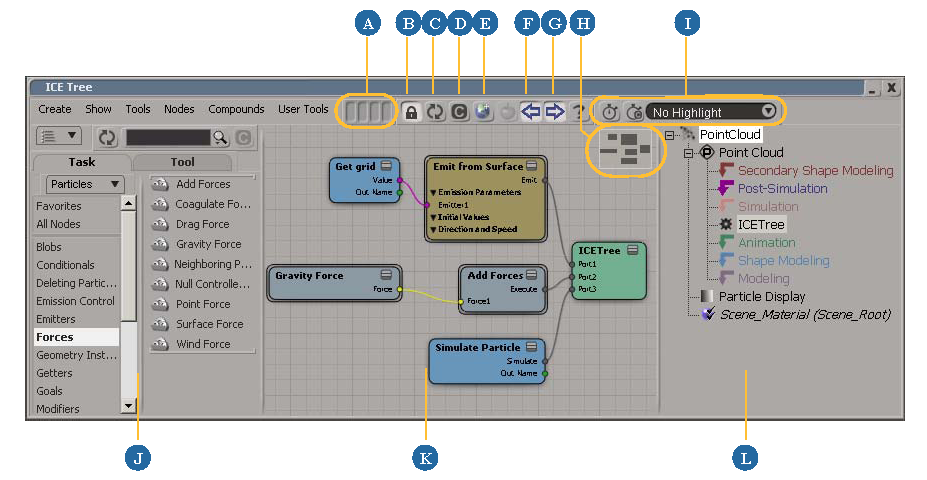This screenshot has height=480, width=927.
Task: Click the clear 'C' toolbar button
Action: coord(459,112)
